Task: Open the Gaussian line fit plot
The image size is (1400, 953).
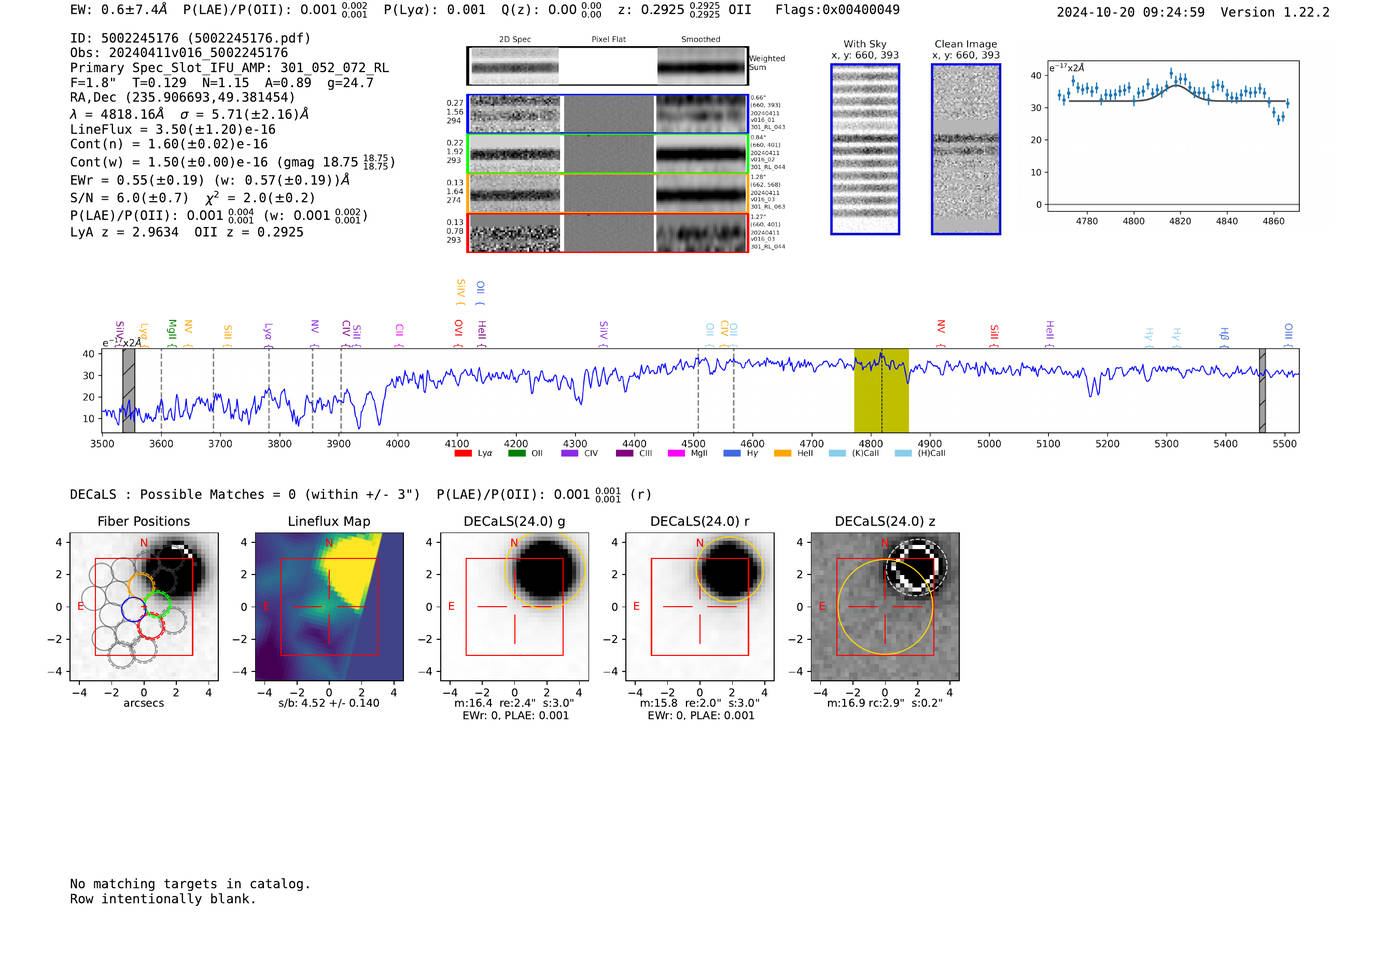Action: coord(1172,136)
